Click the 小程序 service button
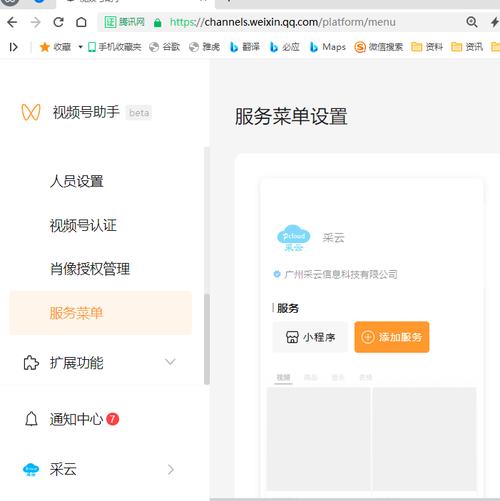 [x=310, y=337]
